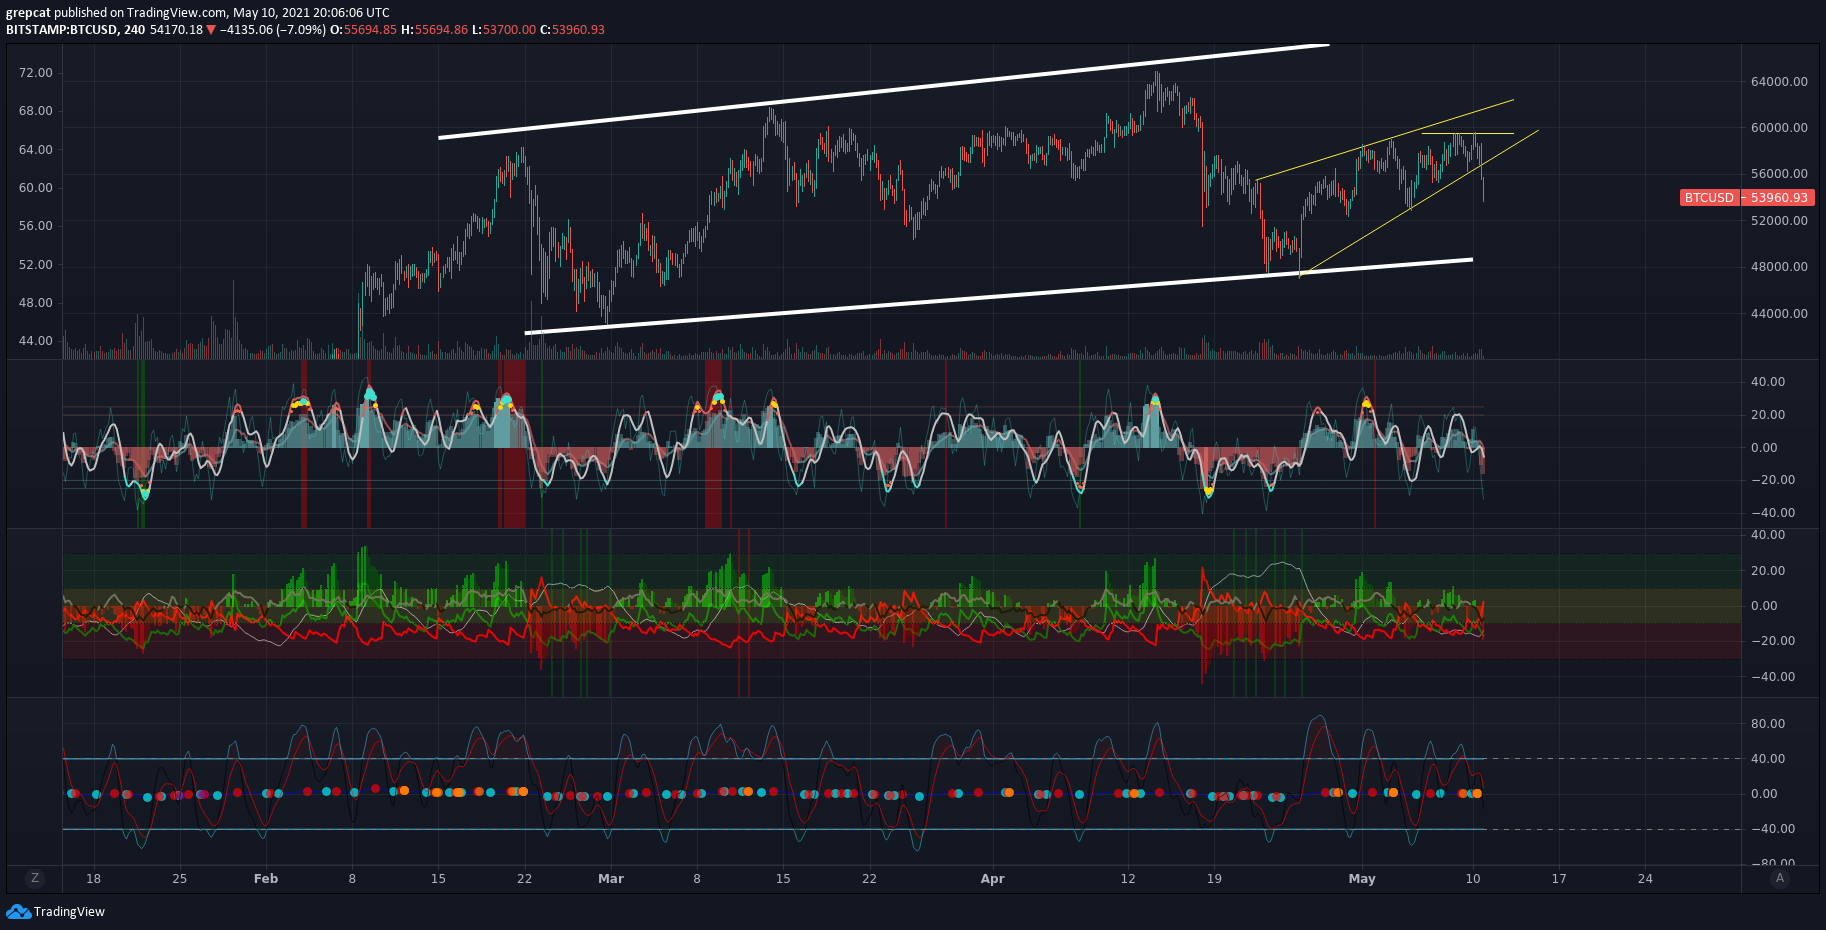Click the 52000.00 price axis label
This screenshot has width=1826, height=930.
1779,220
